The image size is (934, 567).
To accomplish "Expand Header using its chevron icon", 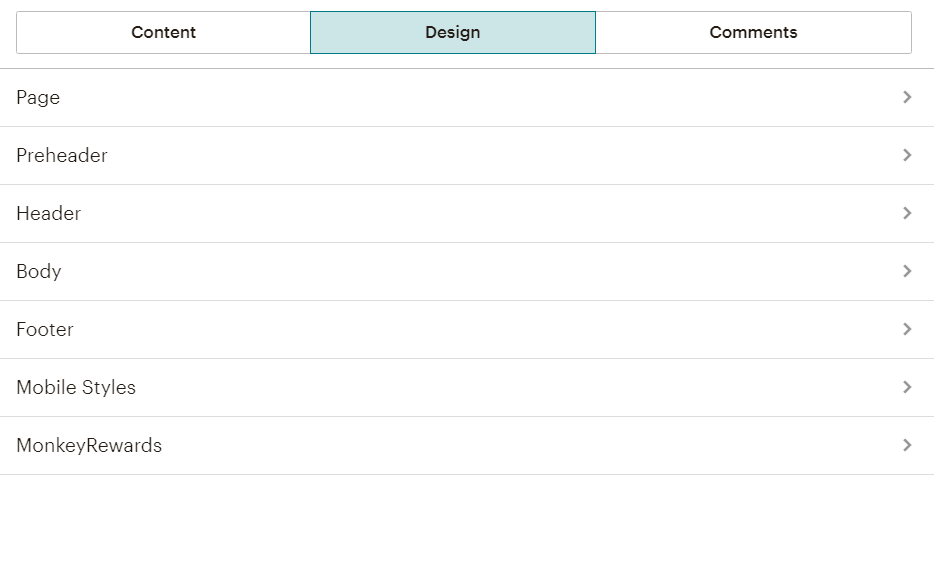I will (907, 213).
